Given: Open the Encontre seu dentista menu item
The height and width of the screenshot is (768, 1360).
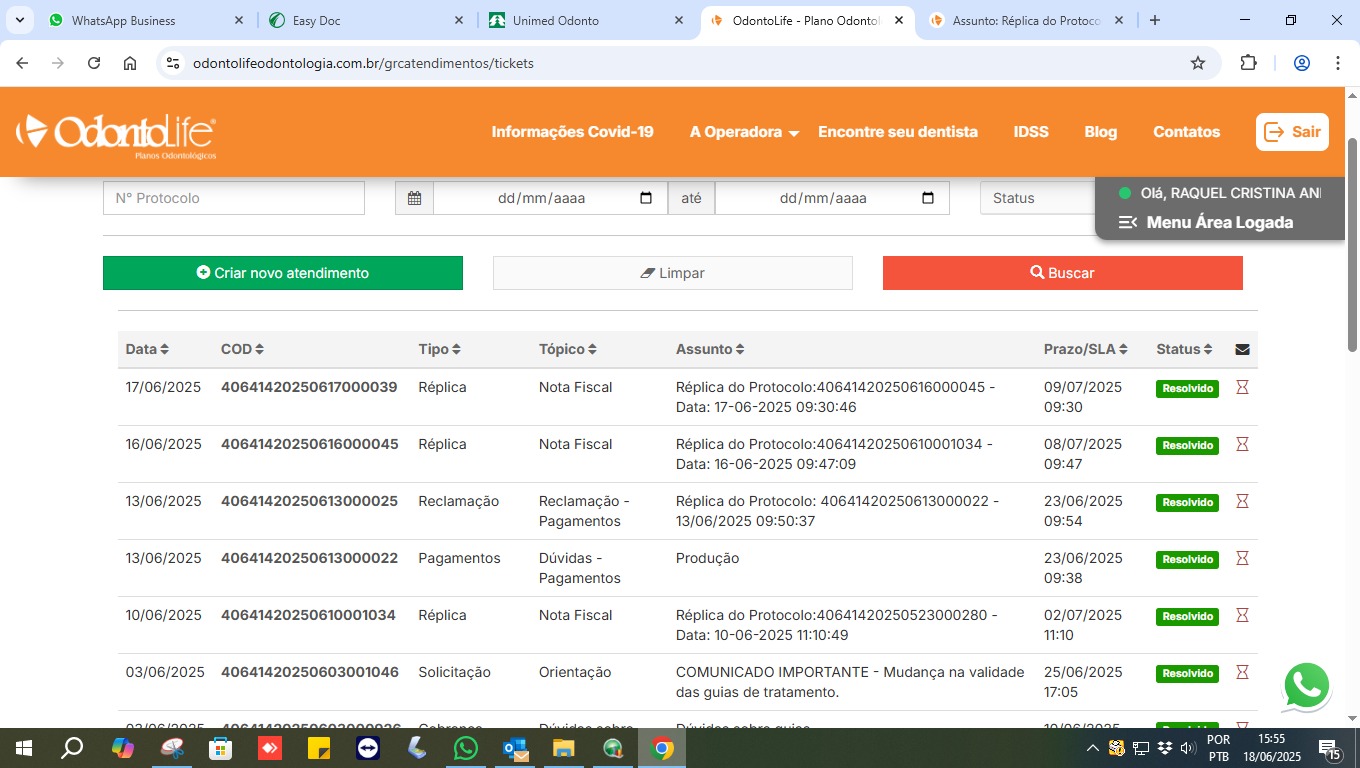Looking at the screenshot, I should pos(897,132).
